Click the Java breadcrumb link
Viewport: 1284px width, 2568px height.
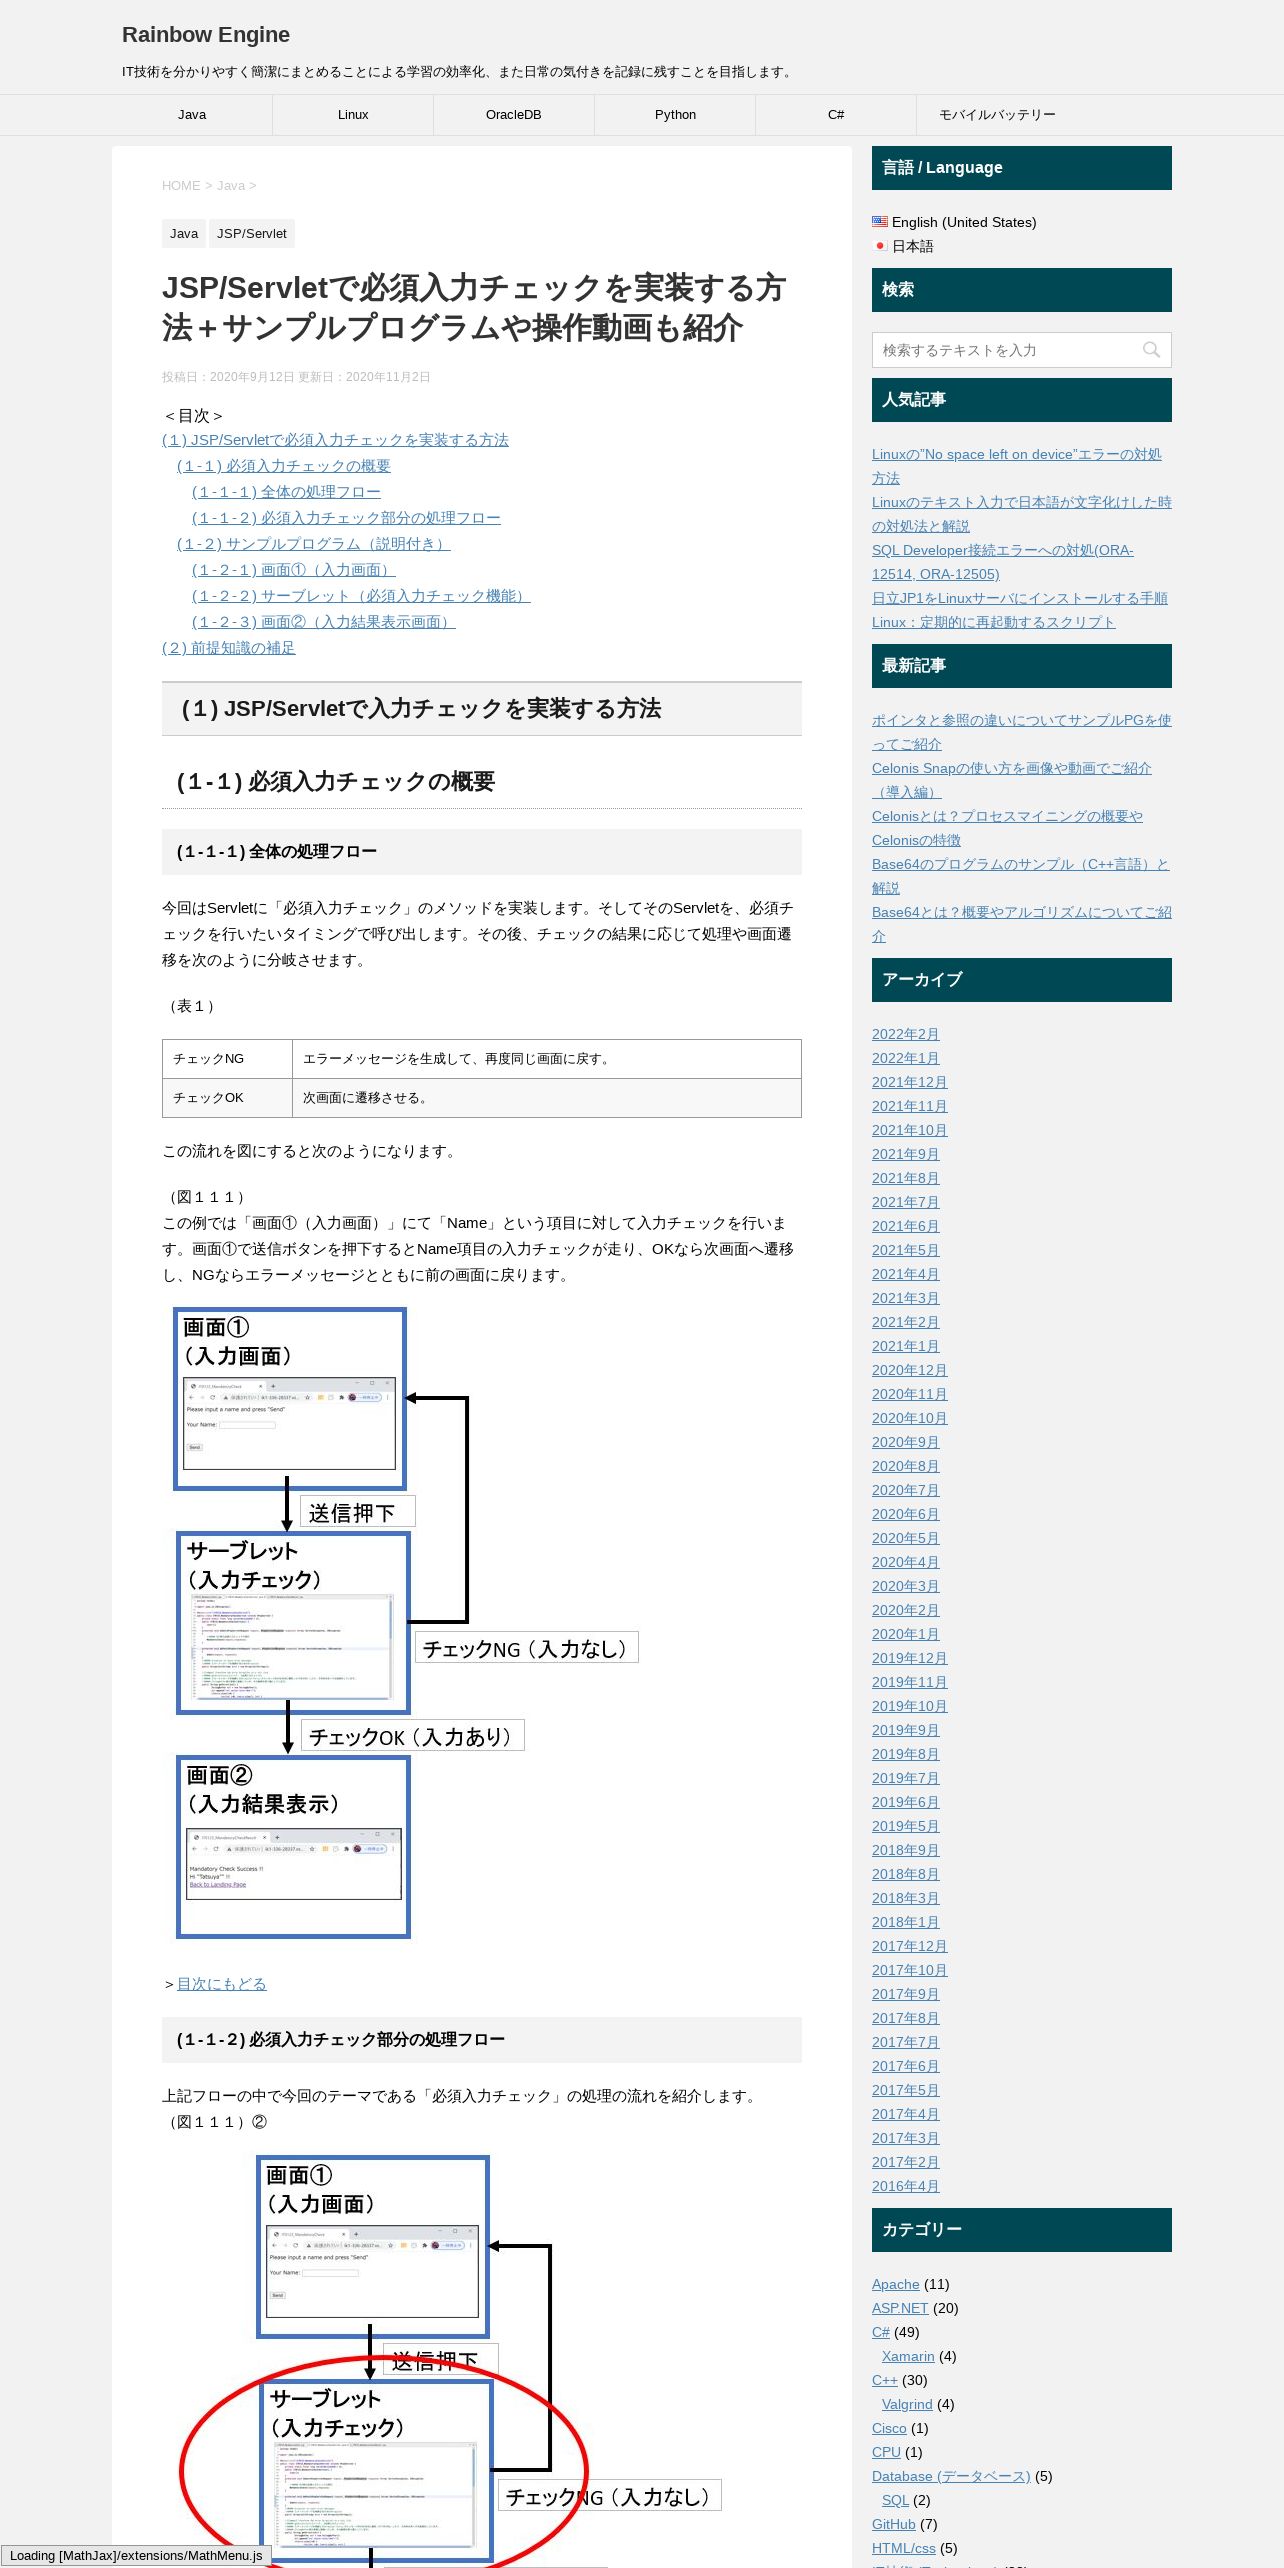231,186
